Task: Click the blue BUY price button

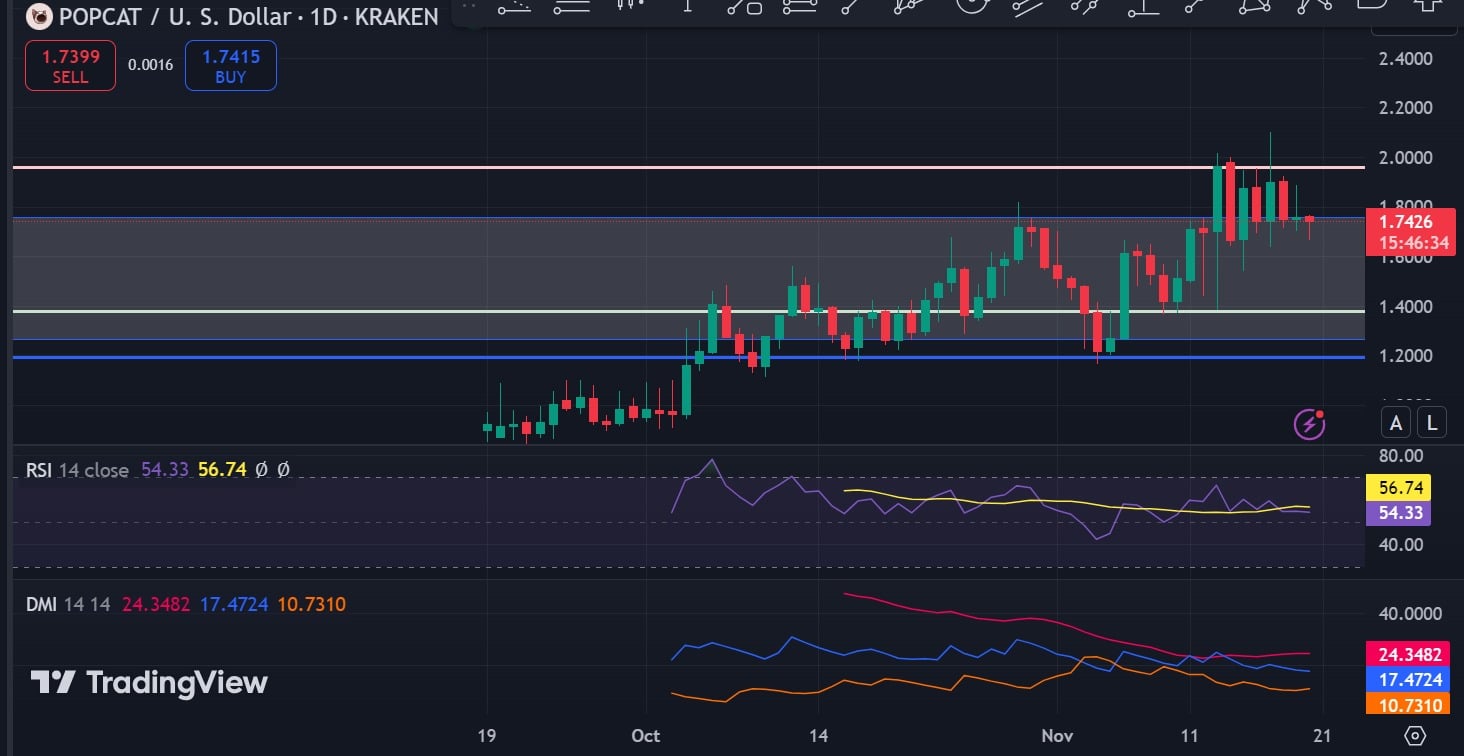Action: click(x=230, y=65)
